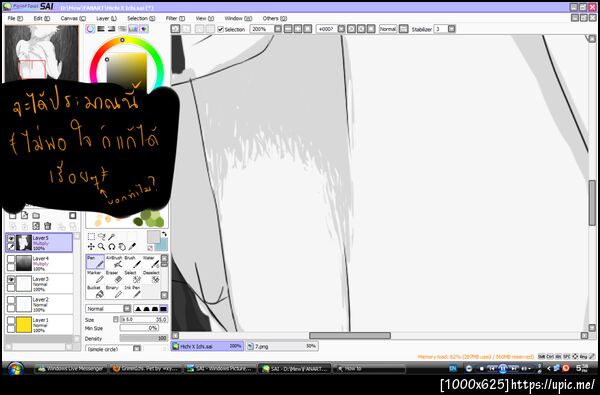Screen dimensions: 600x395
Task: Select the Pen tool
Action: (95, 262)
